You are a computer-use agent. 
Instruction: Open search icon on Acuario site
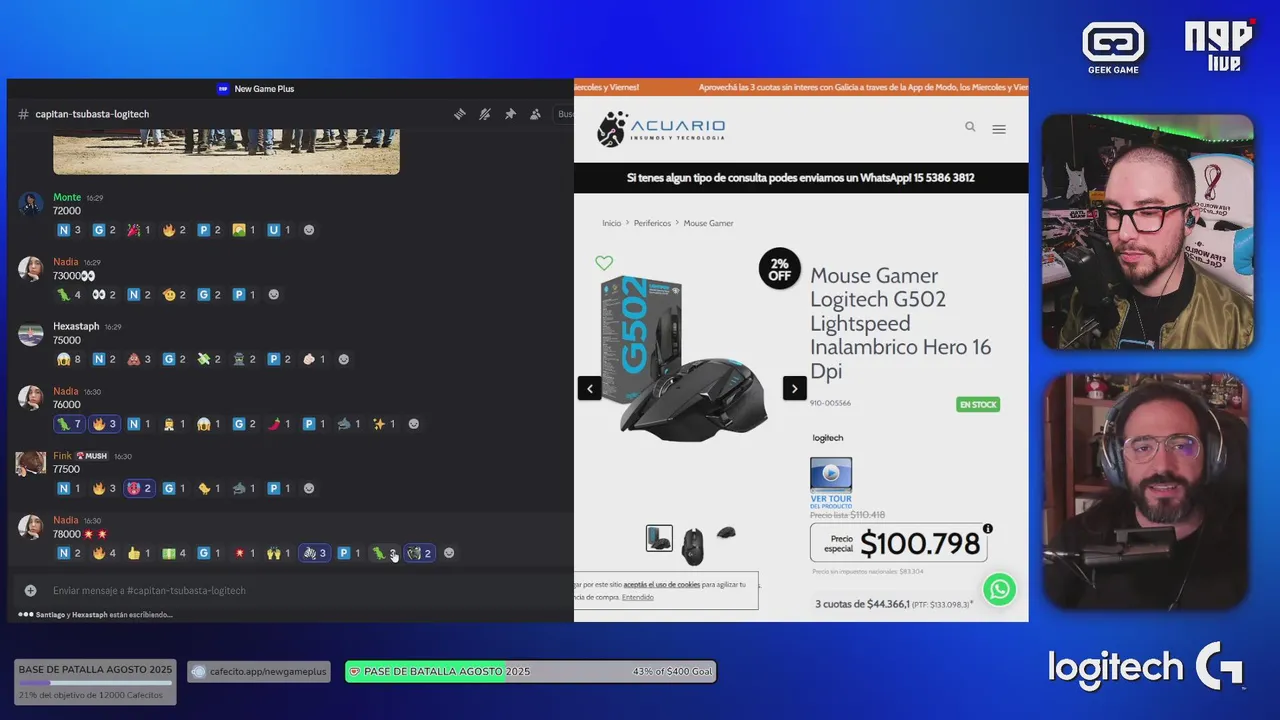pos(970,127)
